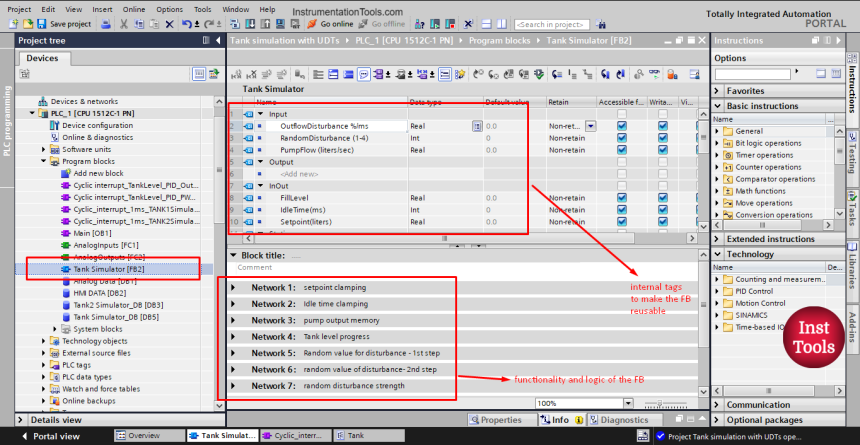Open Overview in the editor bar
860x445 pixels.
point(149,436)
